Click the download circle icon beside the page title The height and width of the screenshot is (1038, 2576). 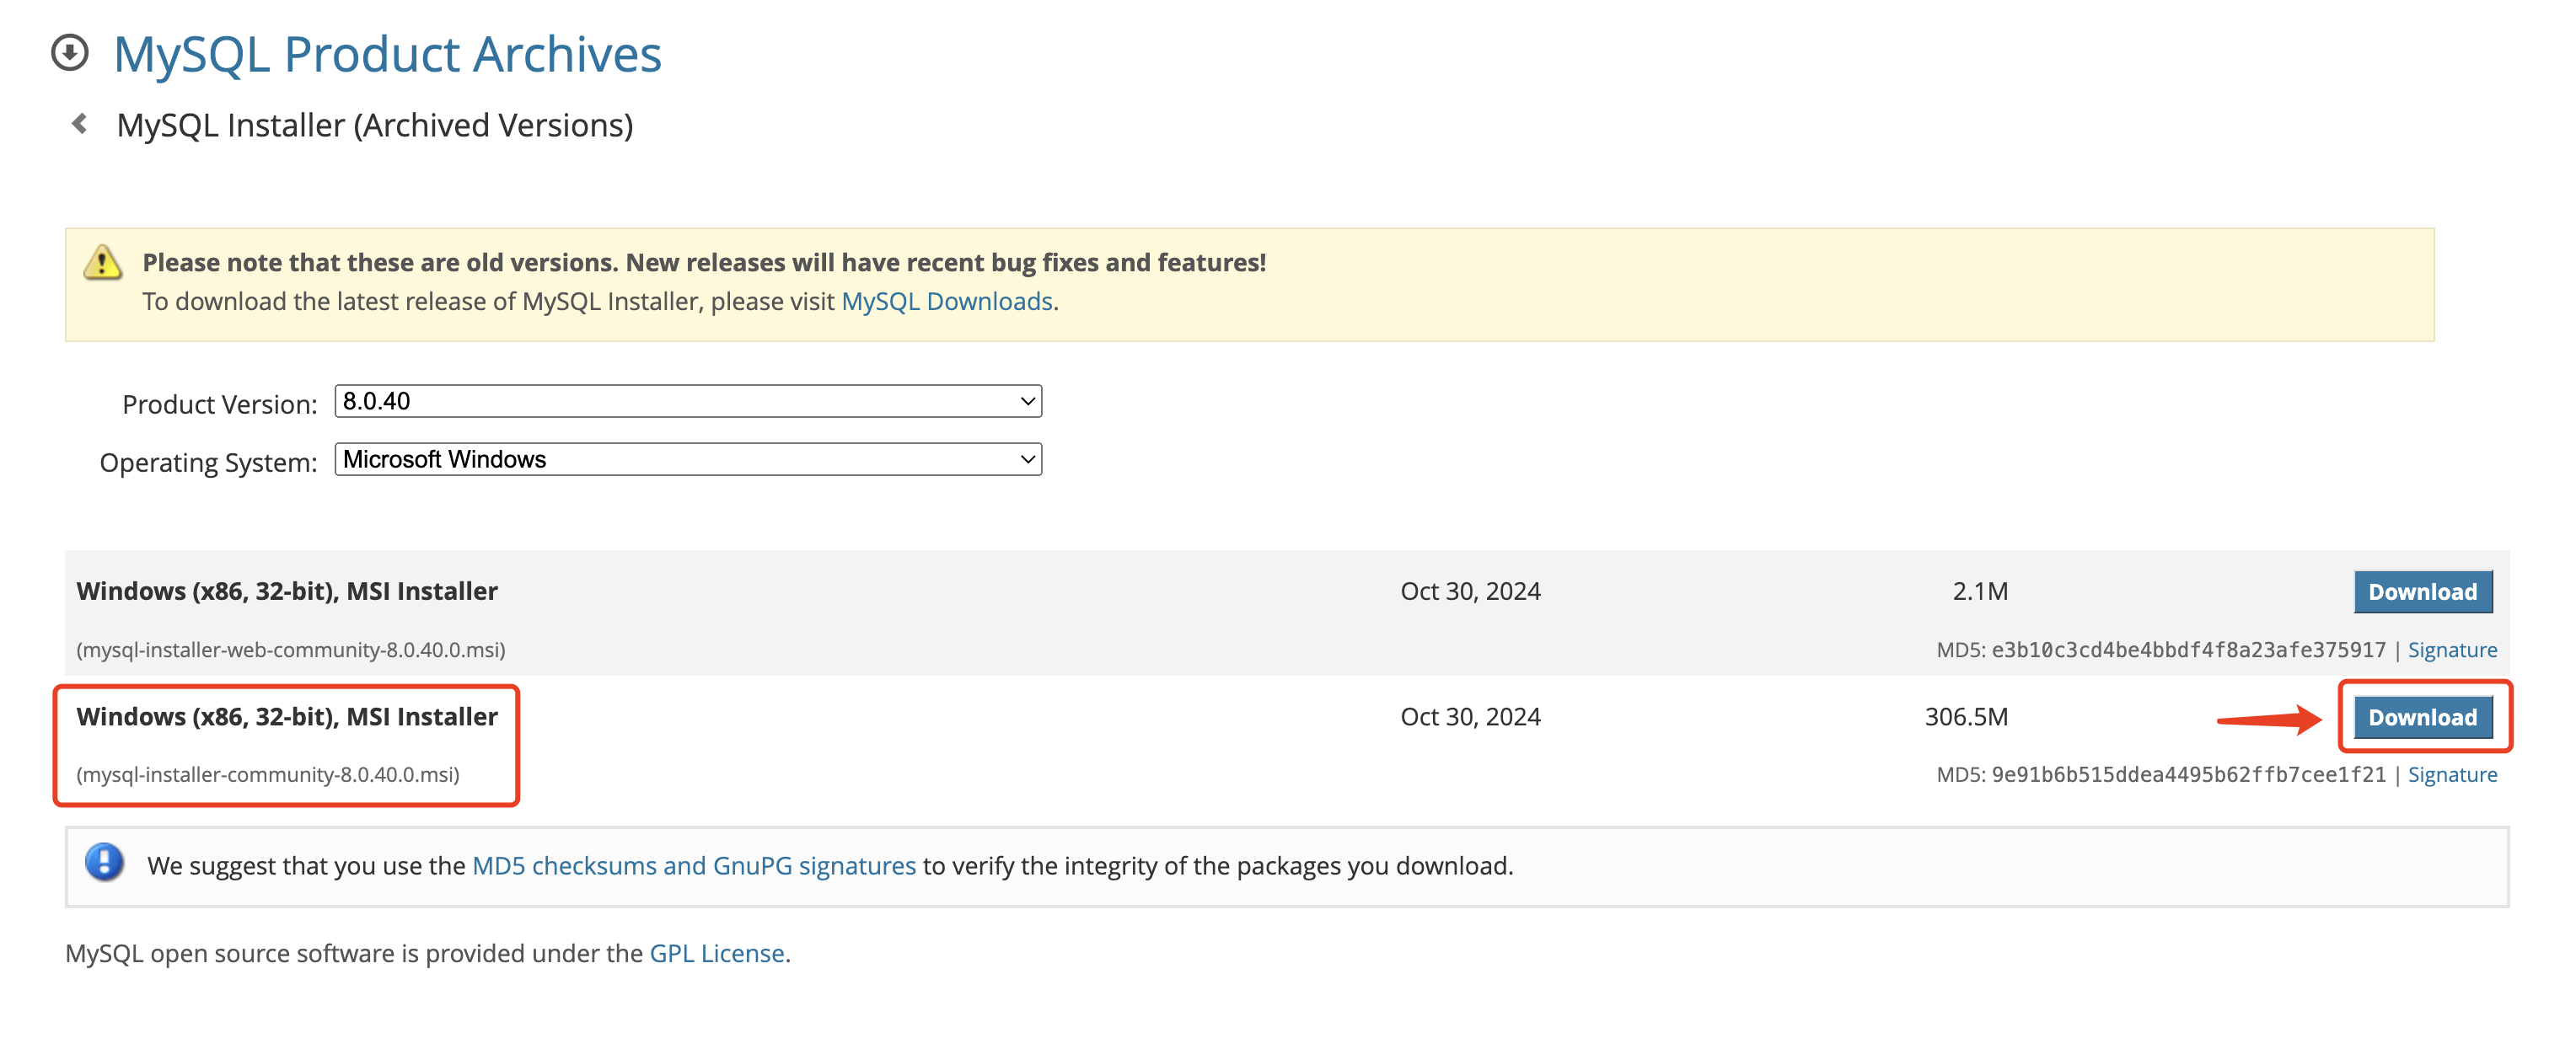69,53
